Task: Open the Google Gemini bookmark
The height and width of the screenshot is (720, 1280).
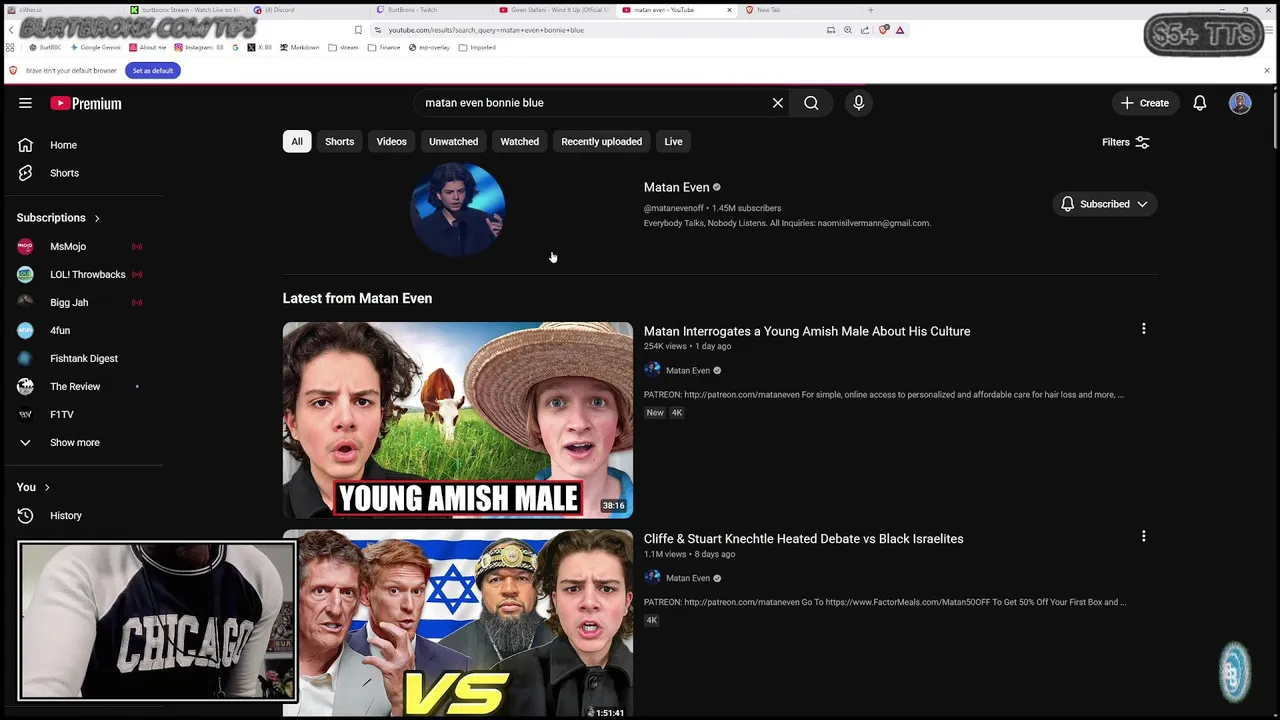Action: 96,47
